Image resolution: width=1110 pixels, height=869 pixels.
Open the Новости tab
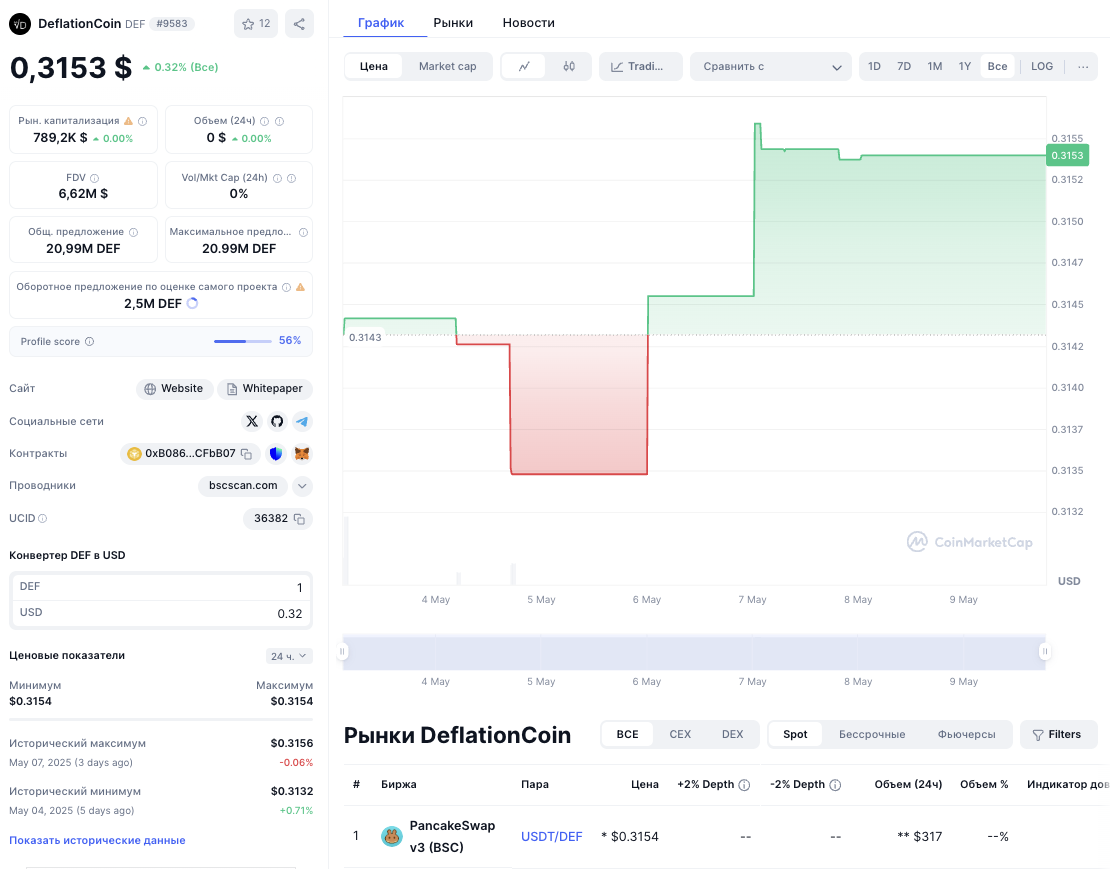(x=529, y=23)
